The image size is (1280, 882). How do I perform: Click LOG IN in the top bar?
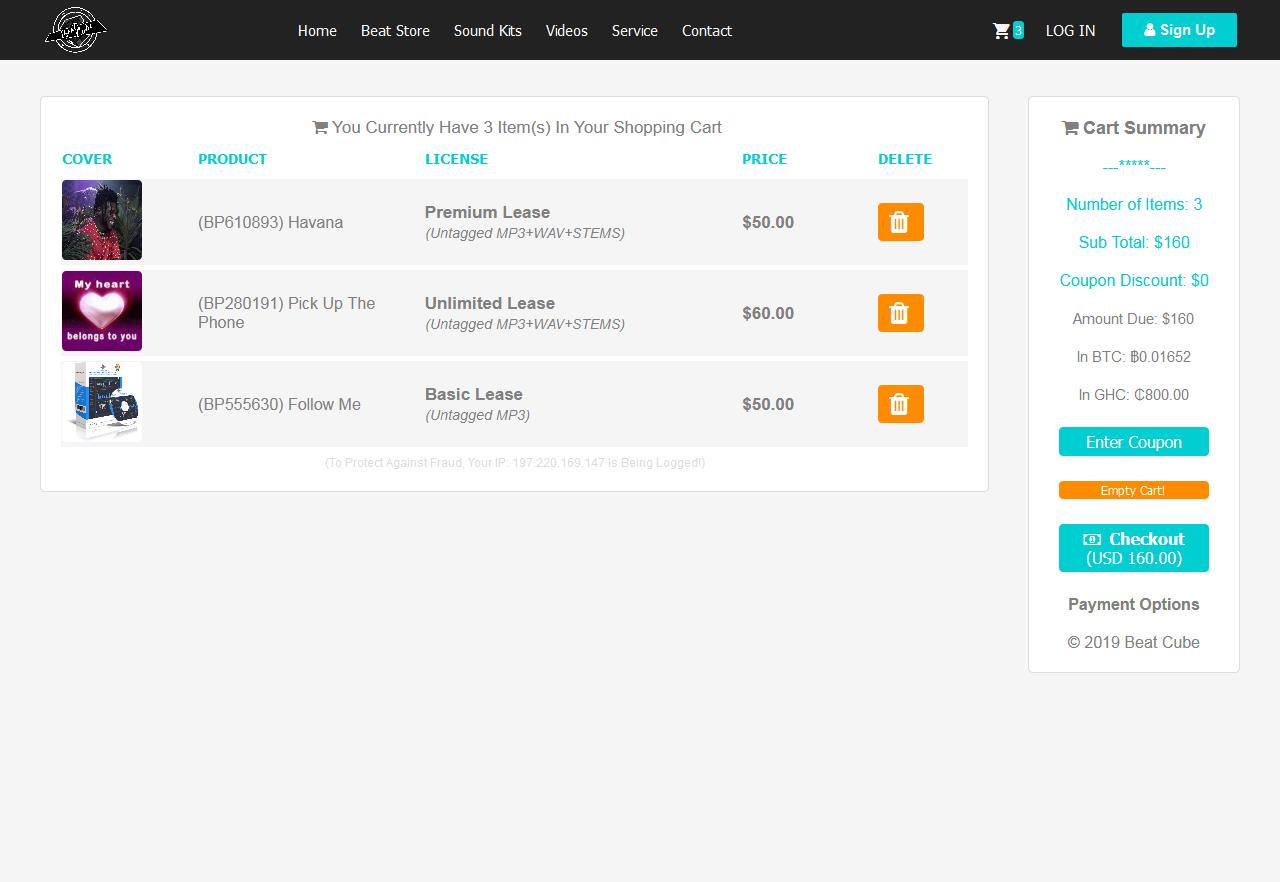click(1070, 31)
